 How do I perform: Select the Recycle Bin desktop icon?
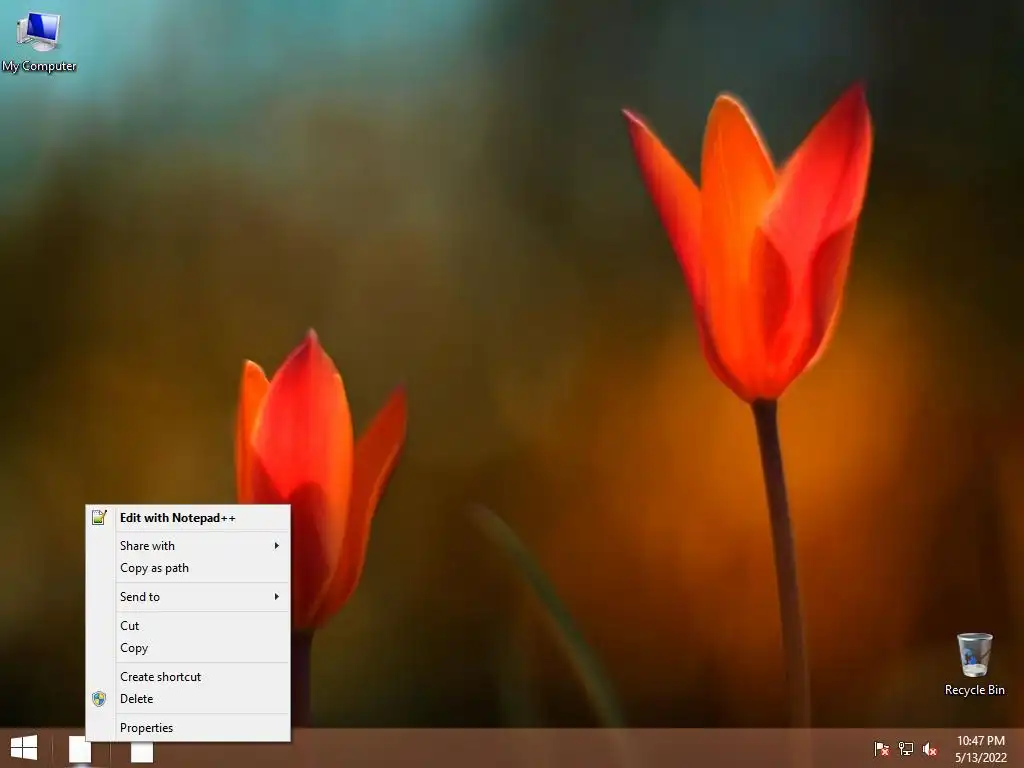(974, 664)
